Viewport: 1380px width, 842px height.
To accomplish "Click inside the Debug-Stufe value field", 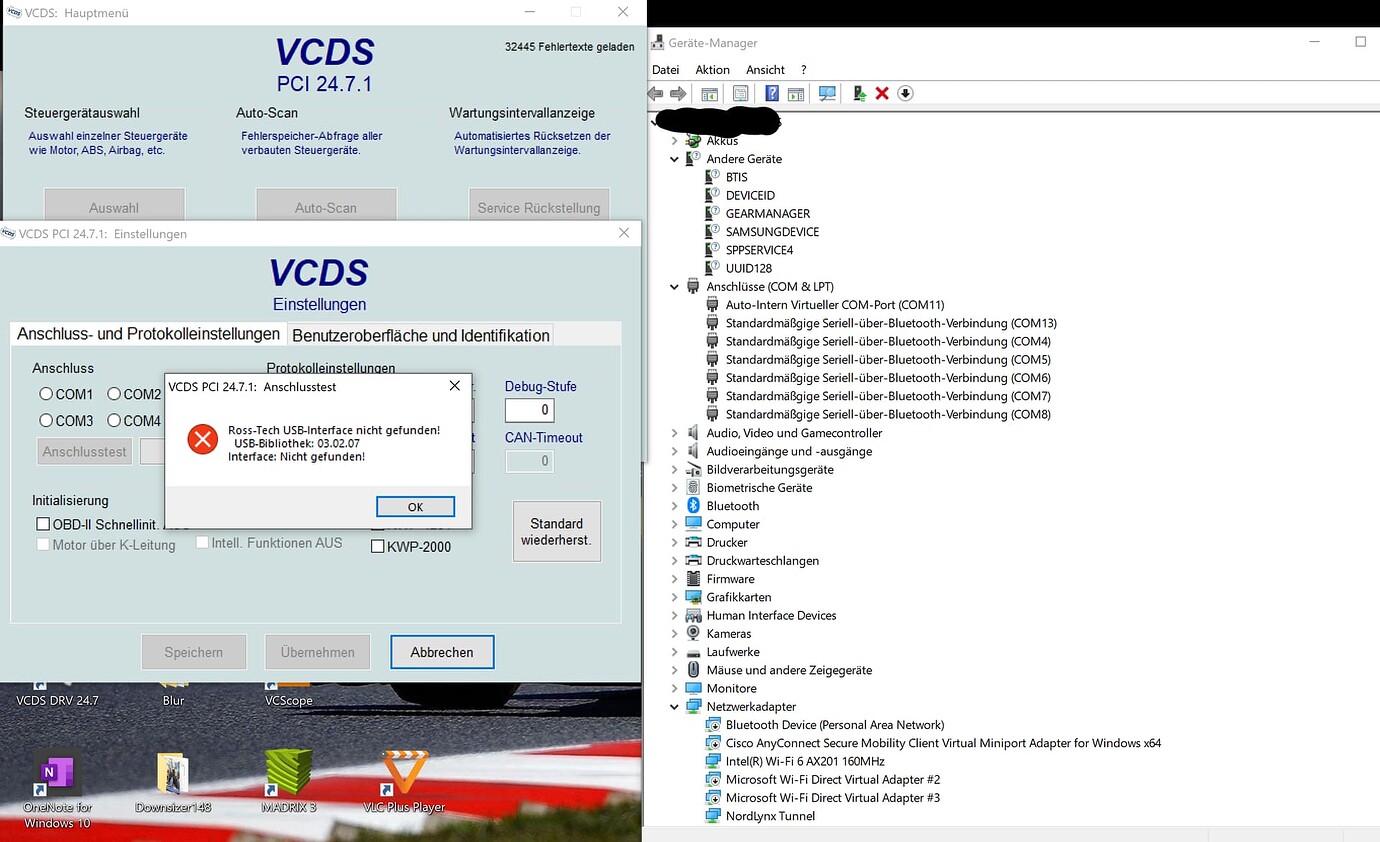I will click(529, 410).
